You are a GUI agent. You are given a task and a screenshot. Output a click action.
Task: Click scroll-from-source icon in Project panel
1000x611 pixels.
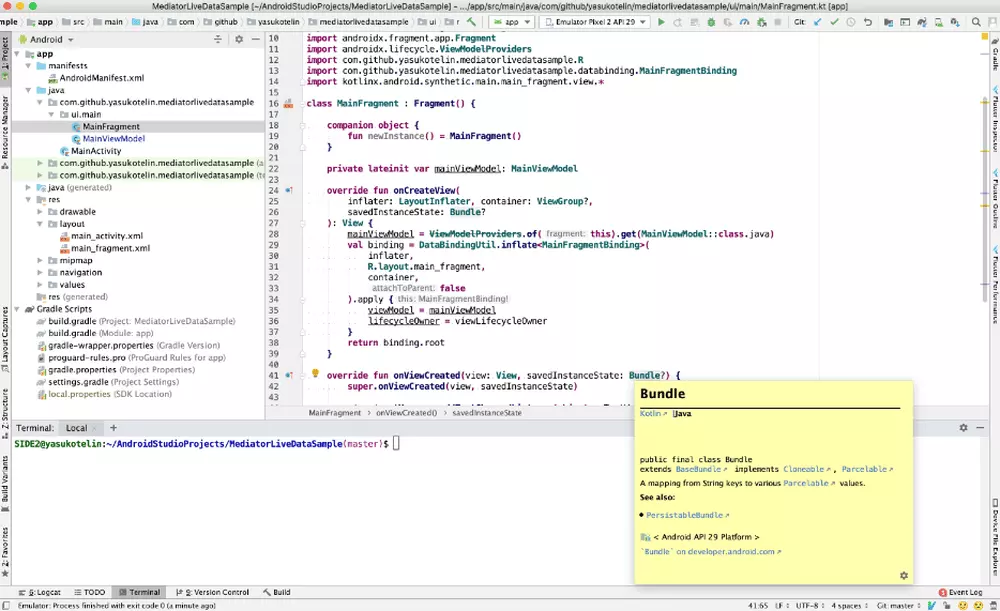coord(217,39)
